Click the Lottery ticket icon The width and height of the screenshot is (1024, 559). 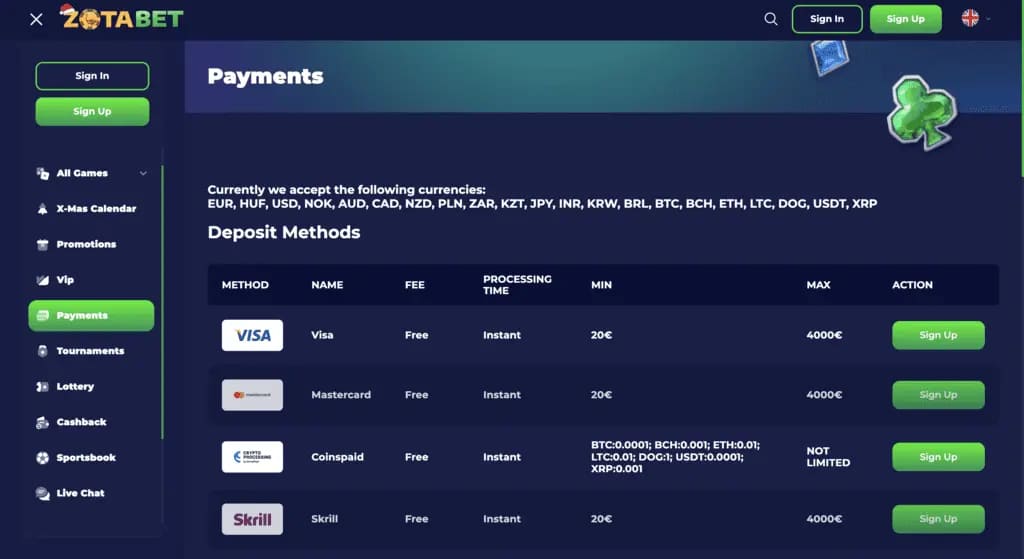(42, 387)
